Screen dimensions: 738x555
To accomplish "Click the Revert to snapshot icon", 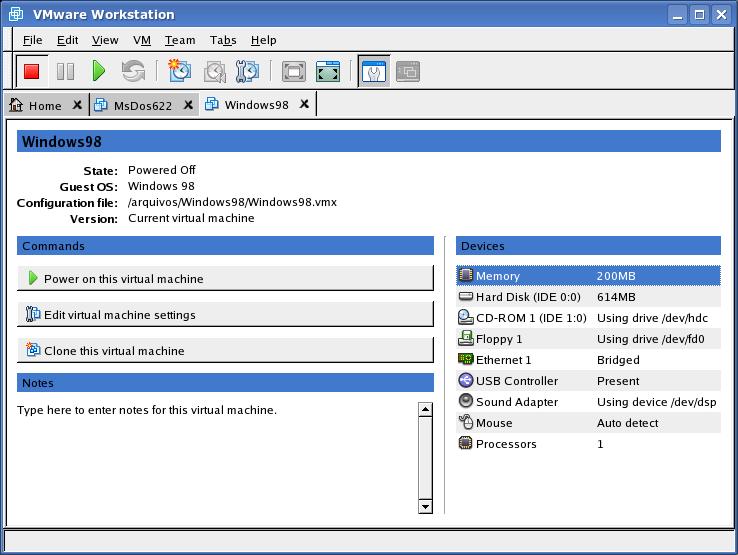I will click(215, 72).
